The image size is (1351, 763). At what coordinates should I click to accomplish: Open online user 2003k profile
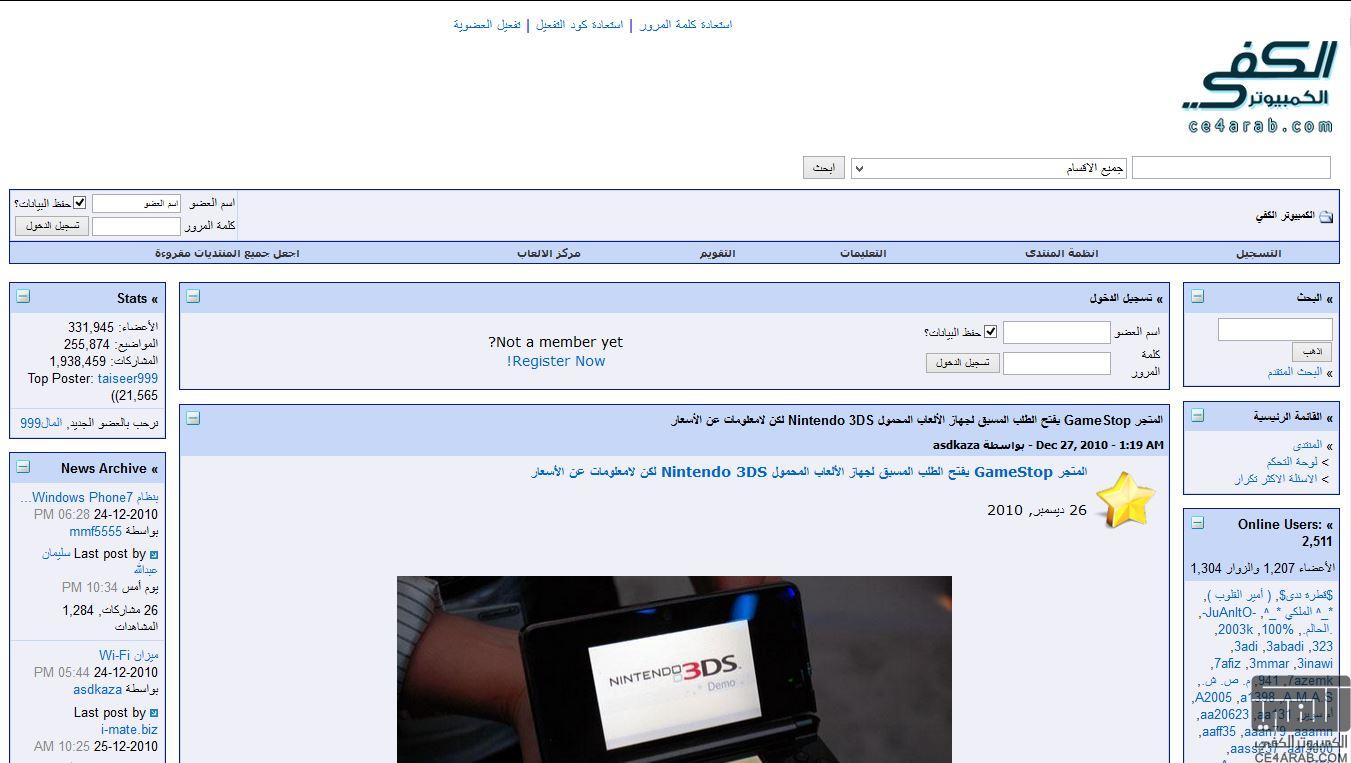[1235, 630]
